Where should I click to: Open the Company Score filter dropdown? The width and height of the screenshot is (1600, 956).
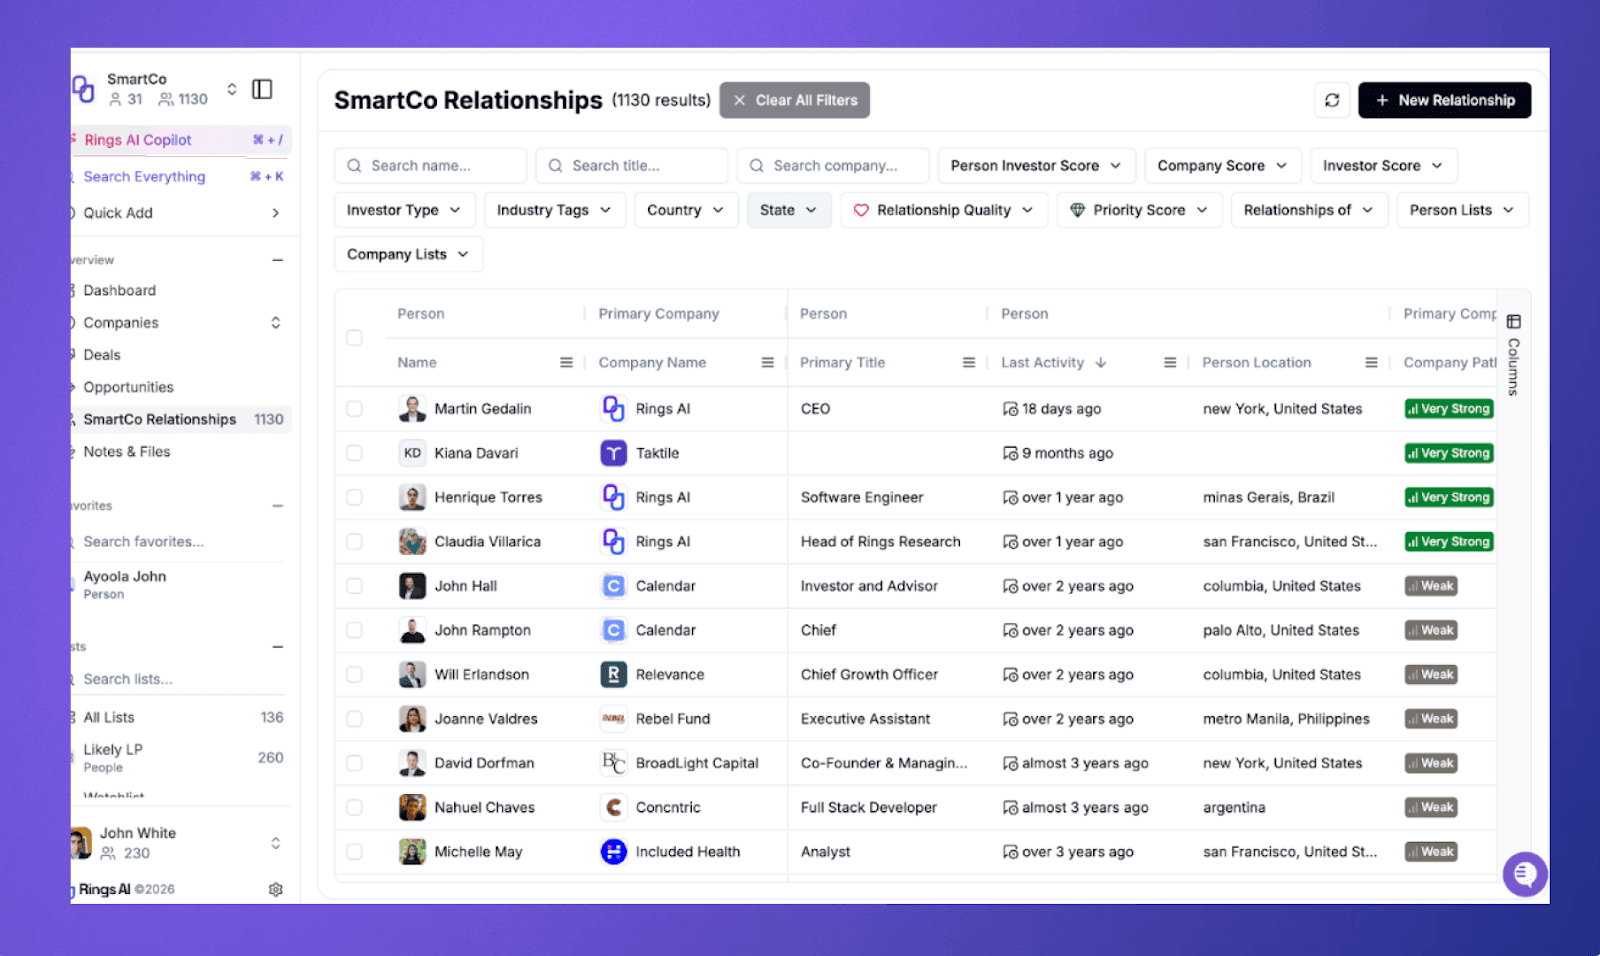1222,166
